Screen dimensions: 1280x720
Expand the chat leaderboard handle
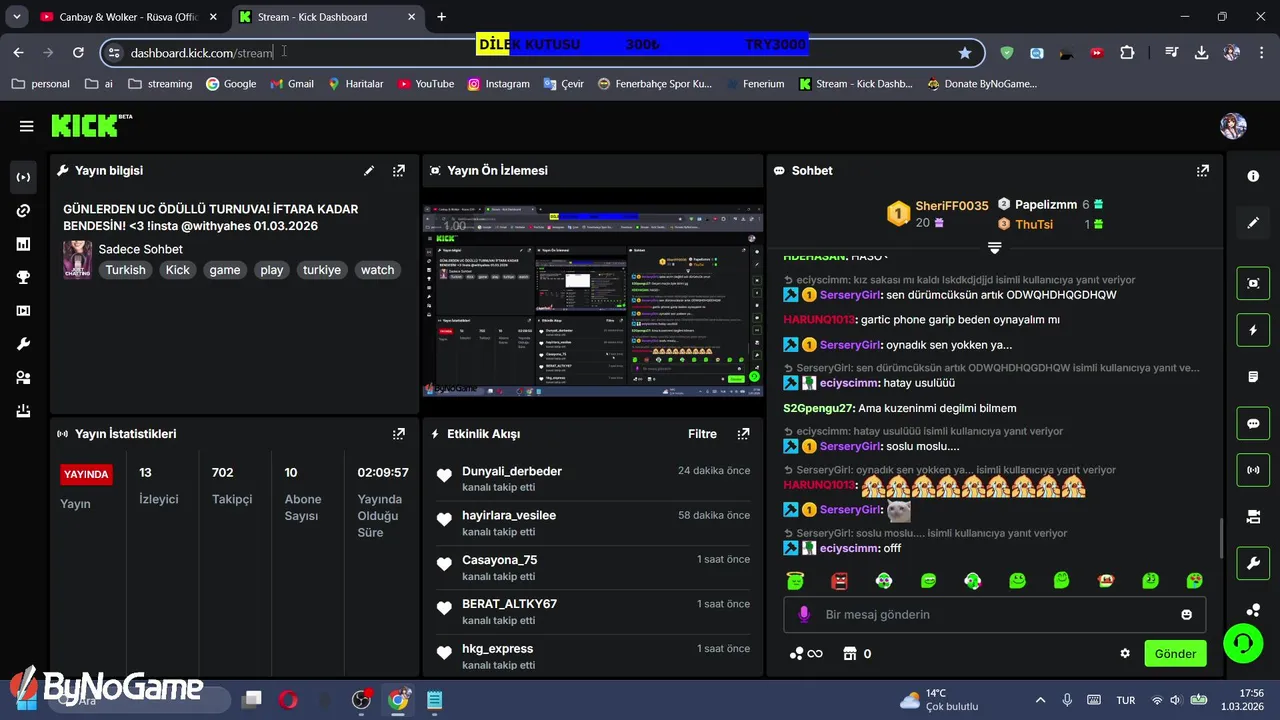(x=994, y=247)
